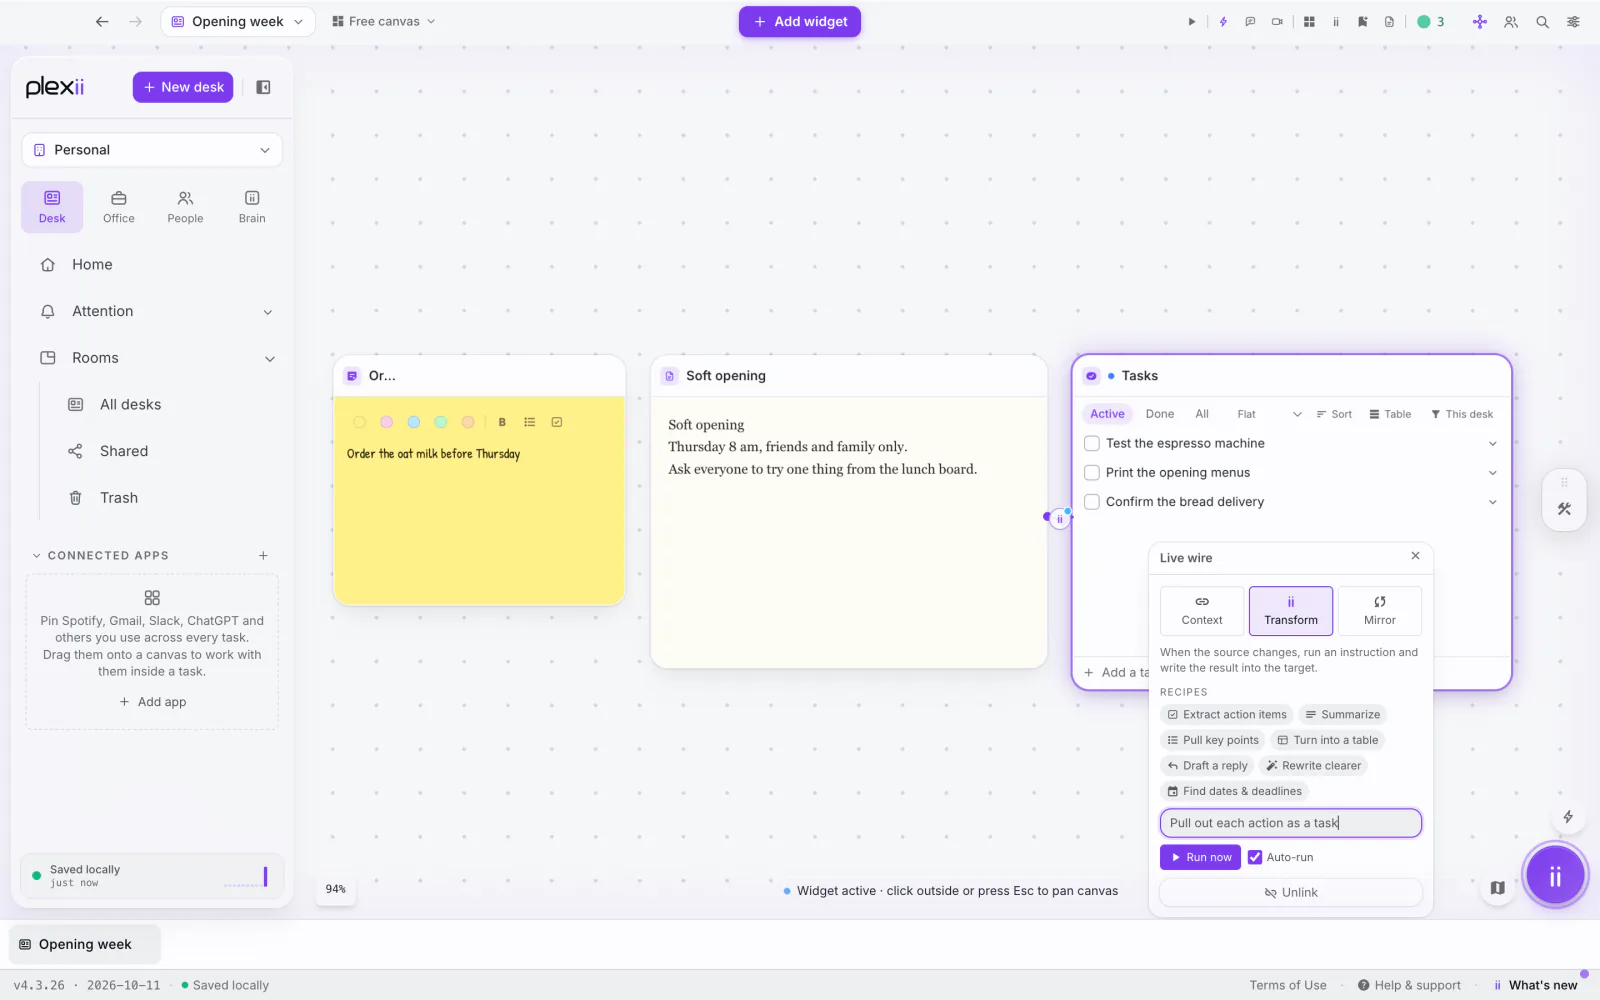The image size is (1600, 1000).
Task: Check off Print the opening menus
Action: click(1092, 472)
